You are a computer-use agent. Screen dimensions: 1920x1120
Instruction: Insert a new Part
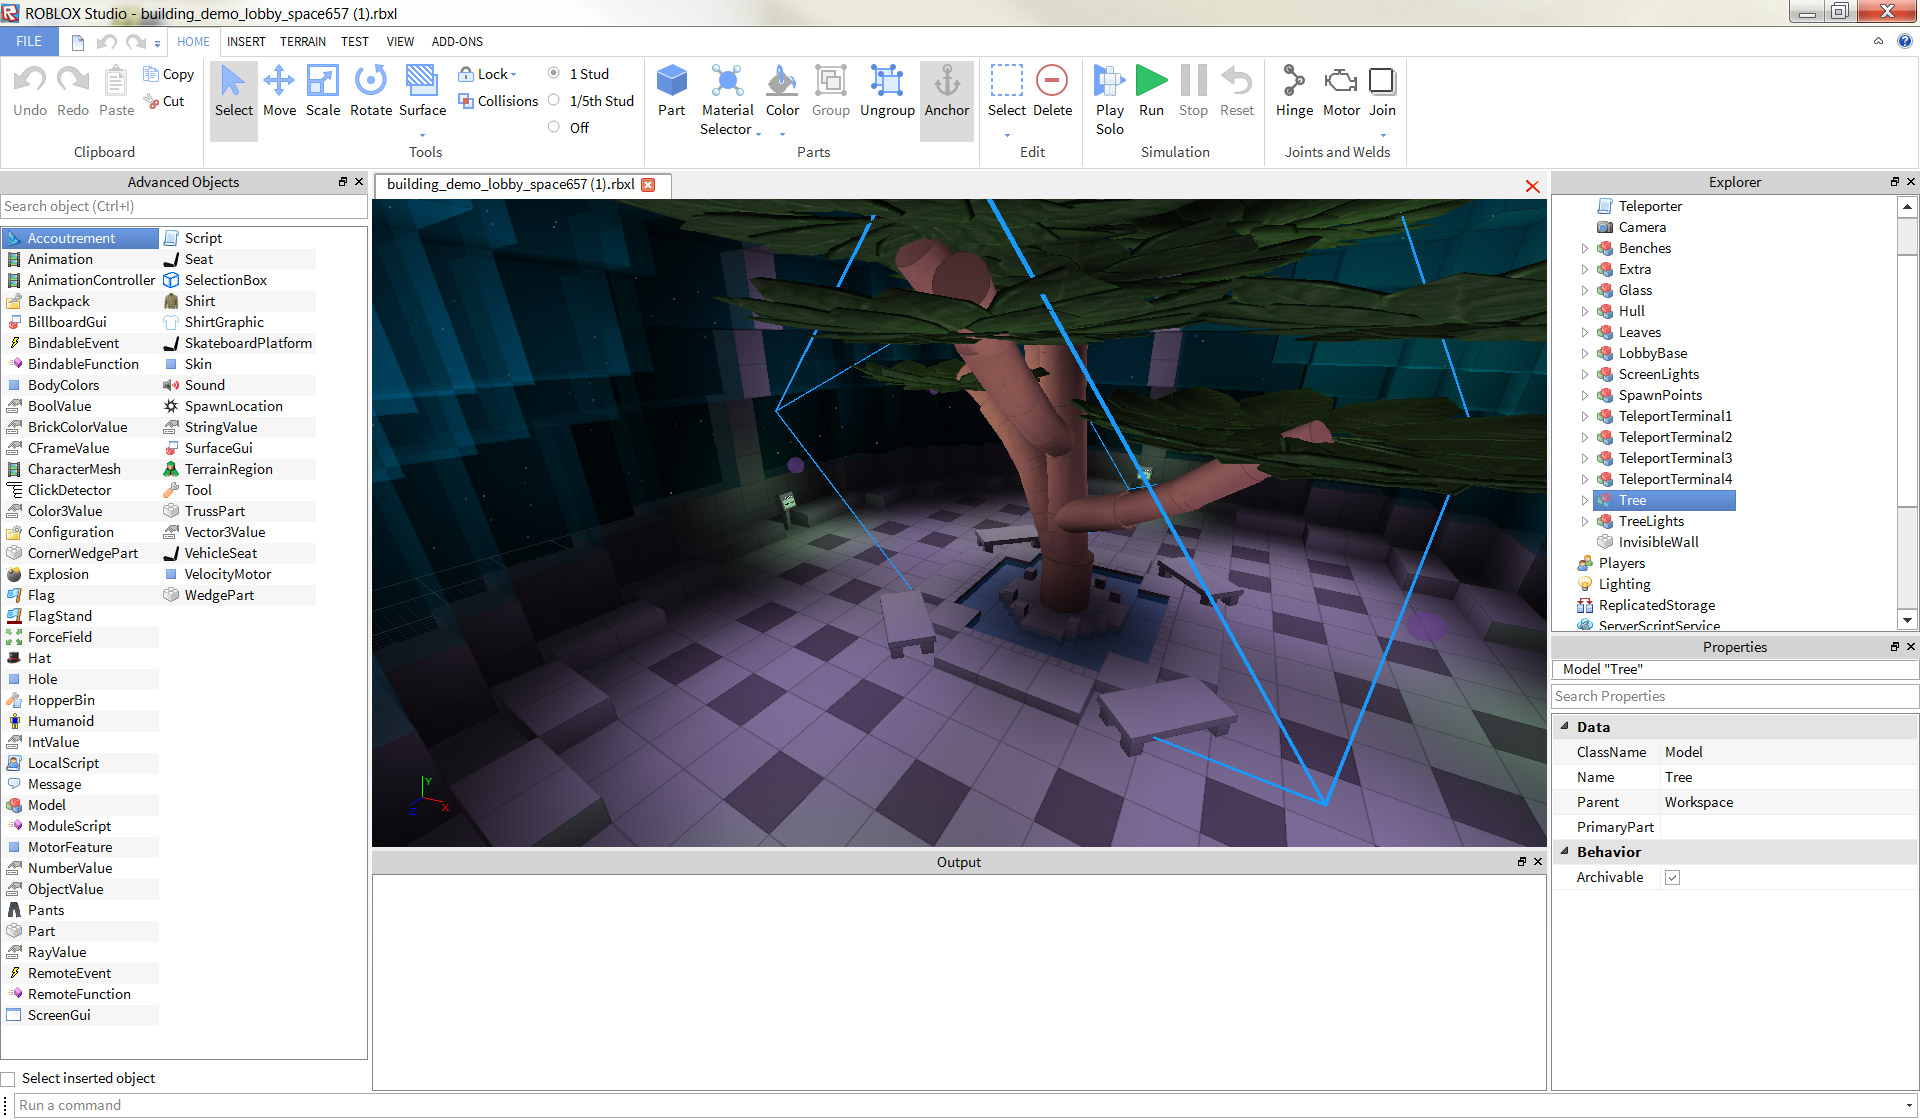[x=671, y=92]
